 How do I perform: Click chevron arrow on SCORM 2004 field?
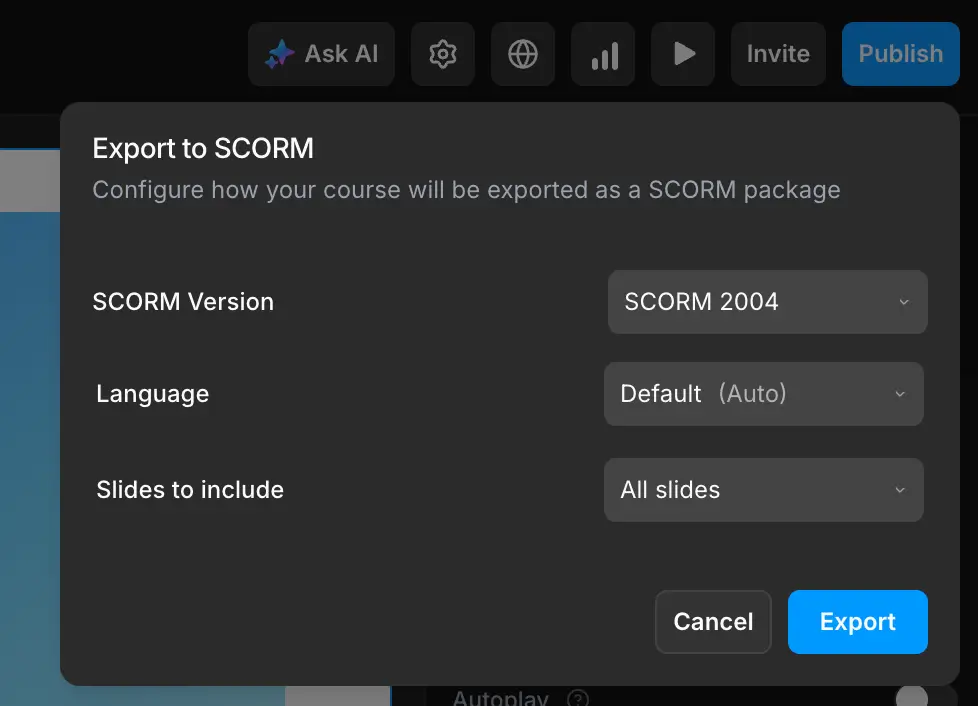(904, 302)
